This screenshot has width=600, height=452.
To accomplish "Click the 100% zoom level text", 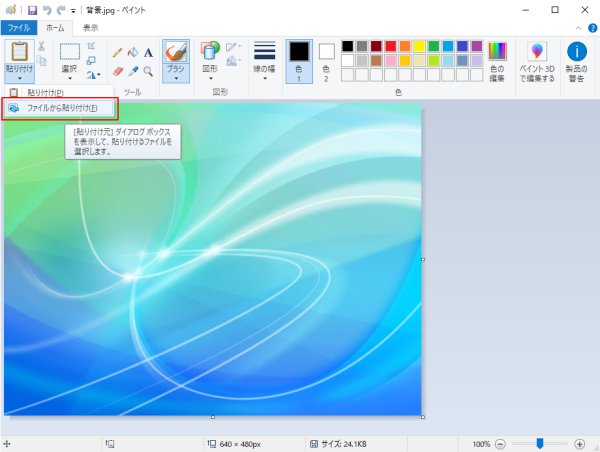I will tap(481, 444).
